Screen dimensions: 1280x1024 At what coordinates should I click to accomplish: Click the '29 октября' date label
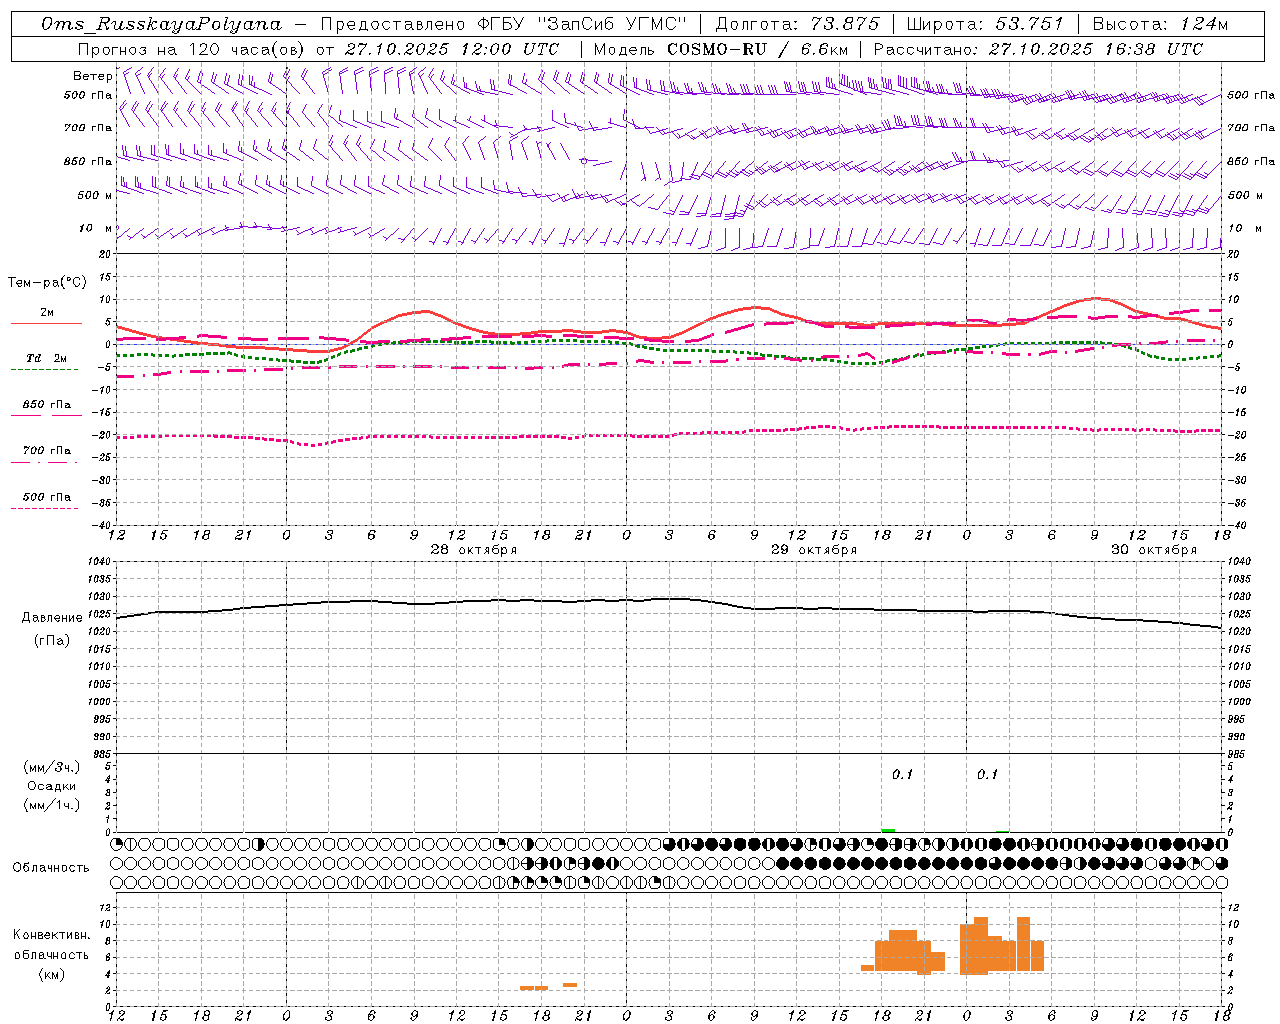[x=814, y=550]
